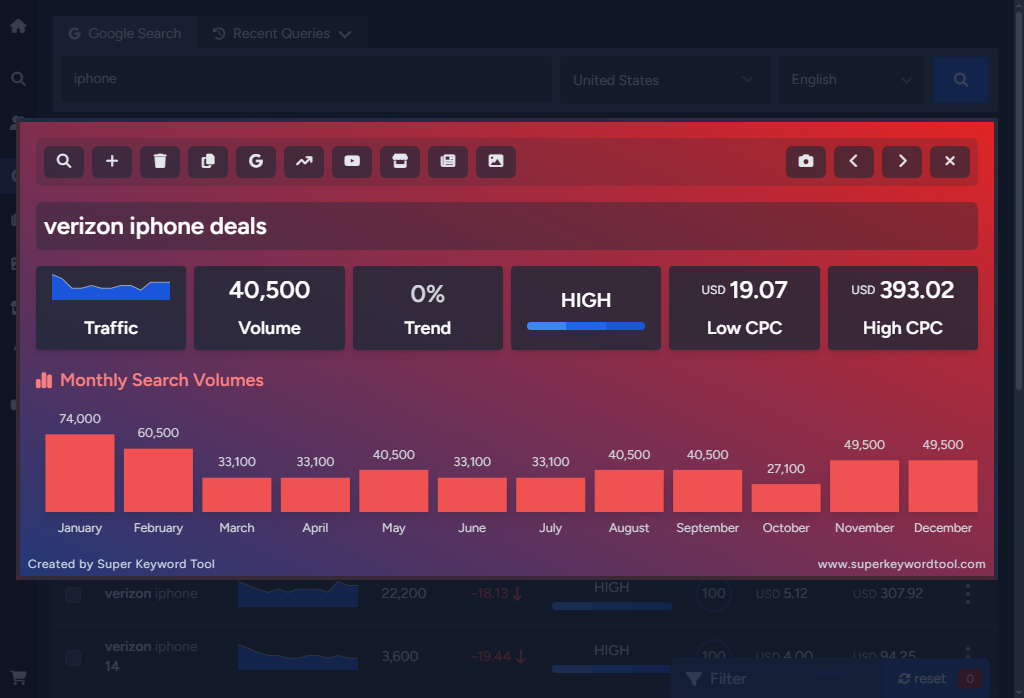Take snapshot with the camera icon

(806, 161)
